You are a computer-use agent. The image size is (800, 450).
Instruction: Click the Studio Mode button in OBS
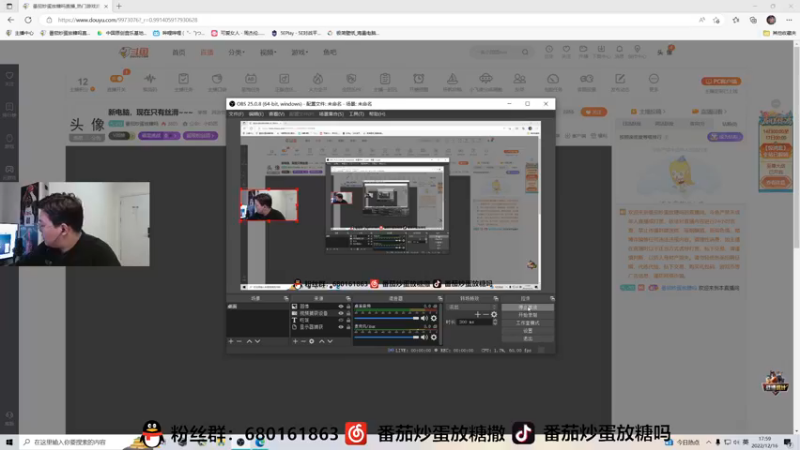(528, 323)
